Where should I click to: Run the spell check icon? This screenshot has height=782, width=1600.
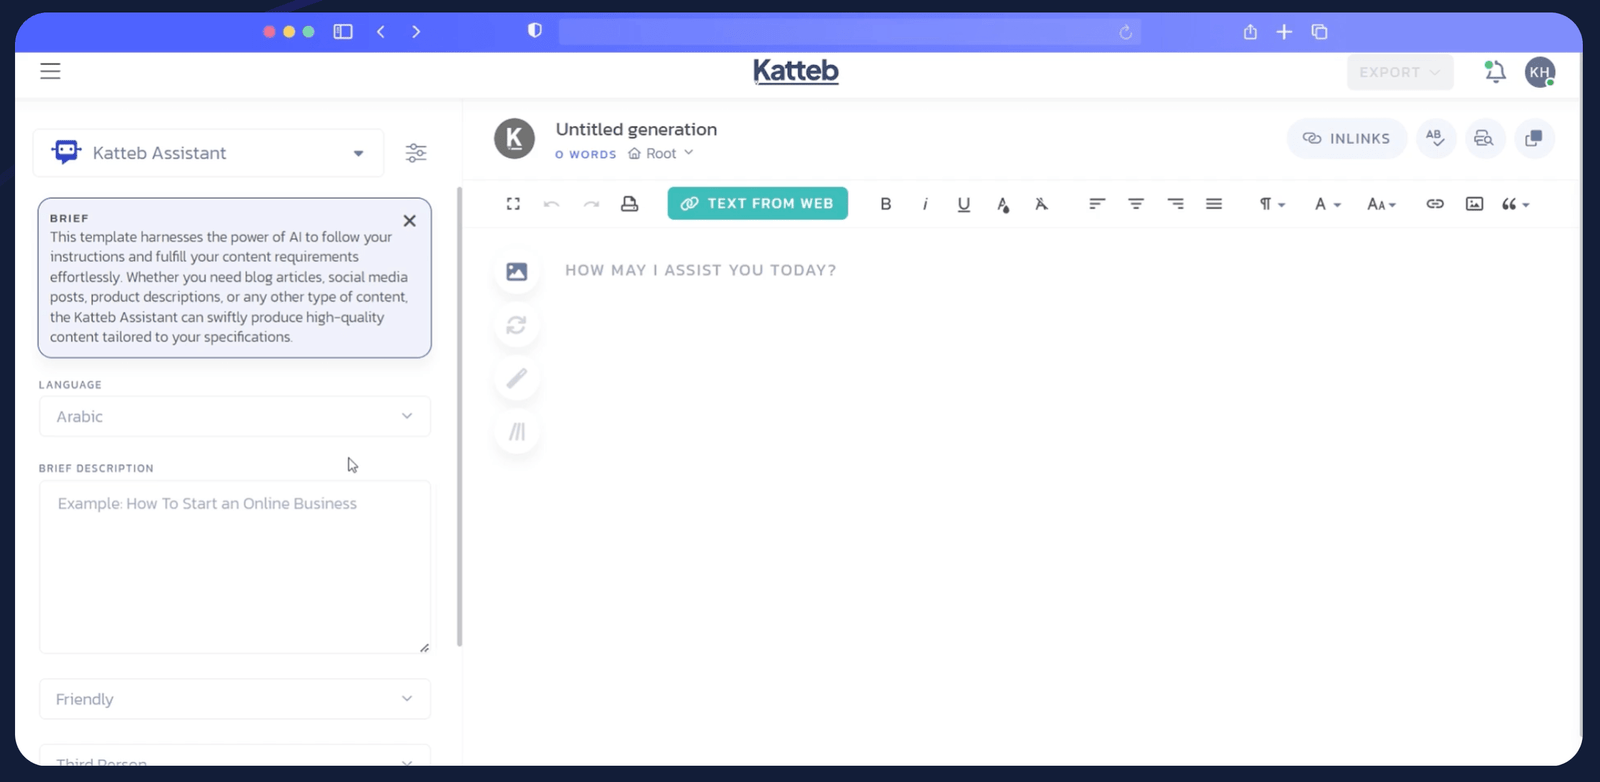tap(1436, 139)
